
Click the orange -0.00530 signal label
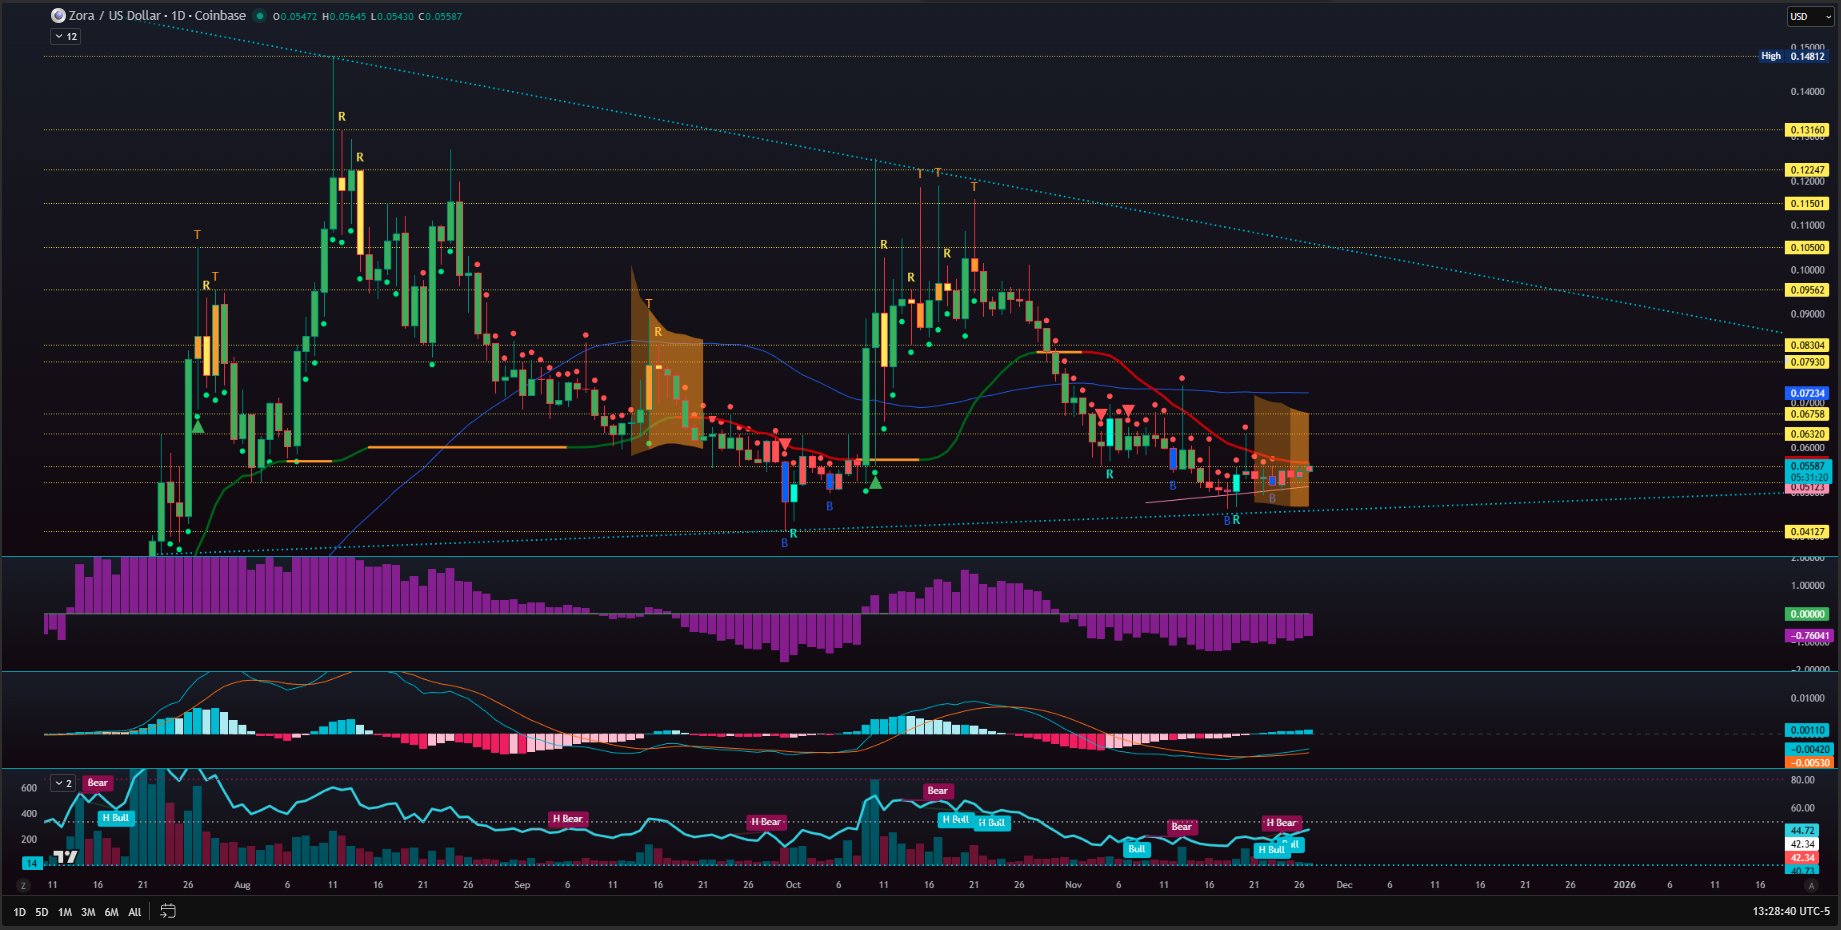click(x=1808, y=762)
